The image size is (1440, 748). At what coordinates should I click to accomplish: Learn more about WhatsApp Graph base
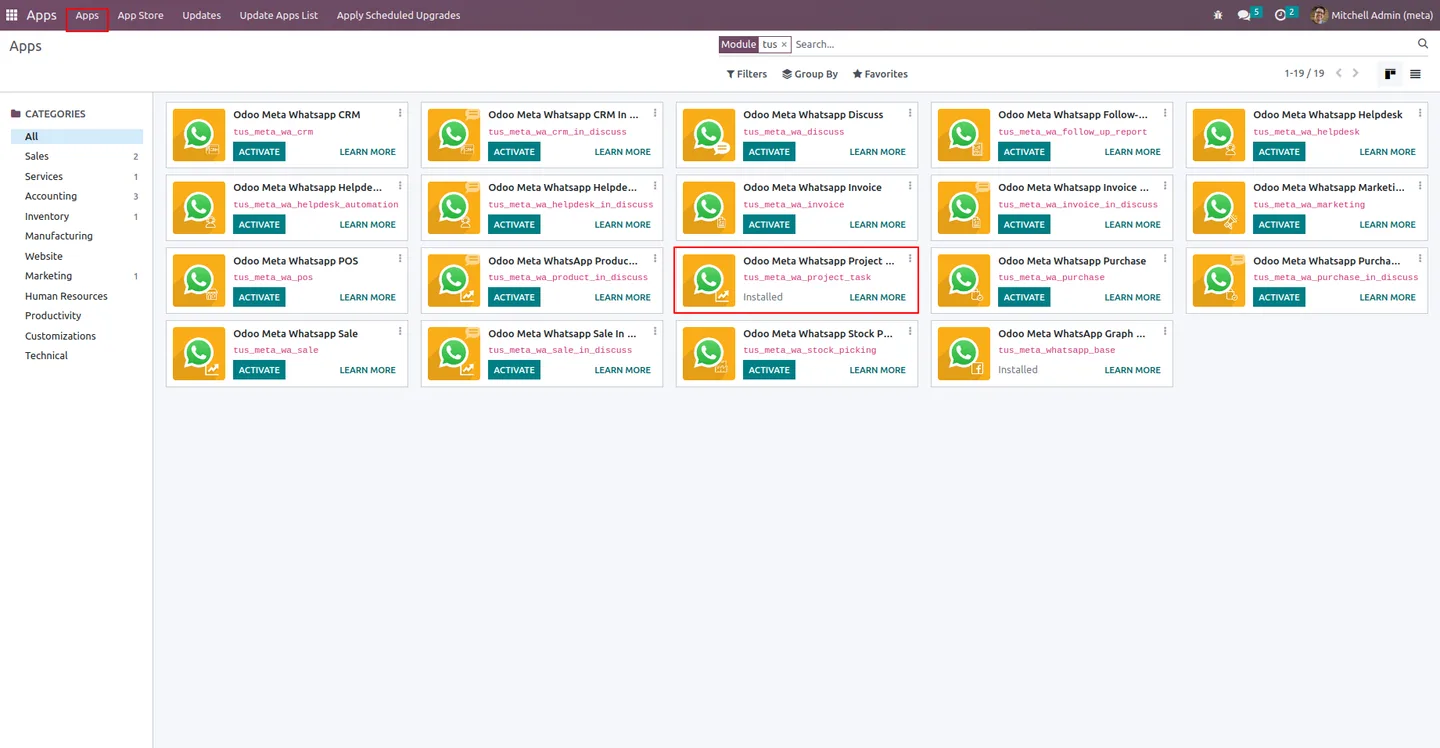point(1132,370)
